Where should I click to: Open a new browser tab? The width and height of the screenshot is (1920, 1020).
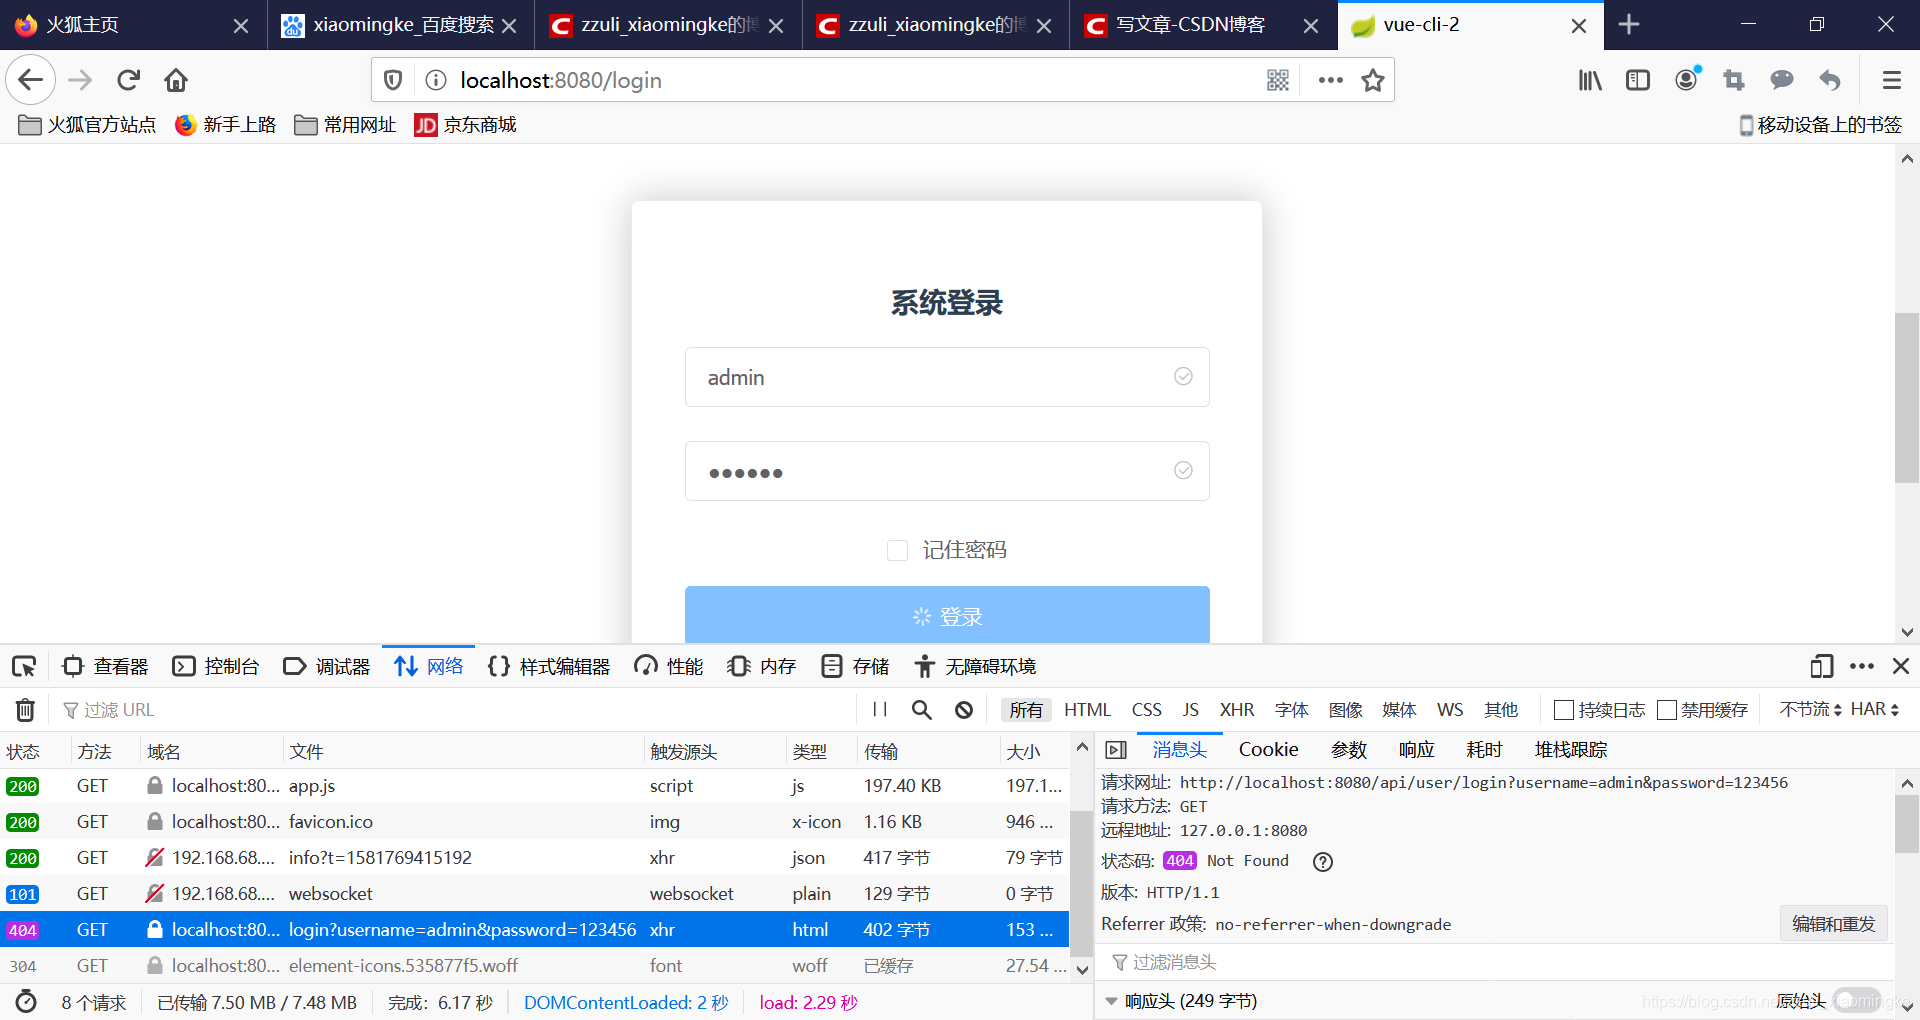click(x=1629, y=24)
